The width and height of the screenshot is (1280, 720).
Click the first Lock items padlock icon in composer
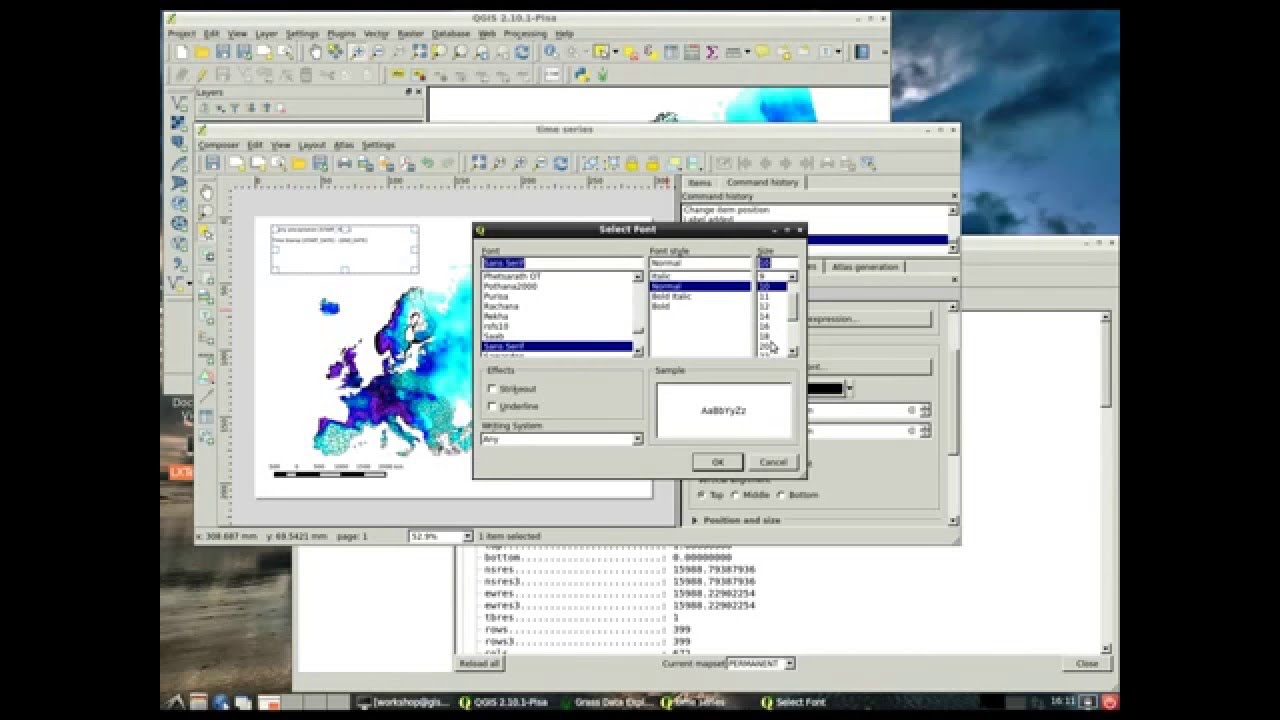pyautogui.click(x=632, y=163)
